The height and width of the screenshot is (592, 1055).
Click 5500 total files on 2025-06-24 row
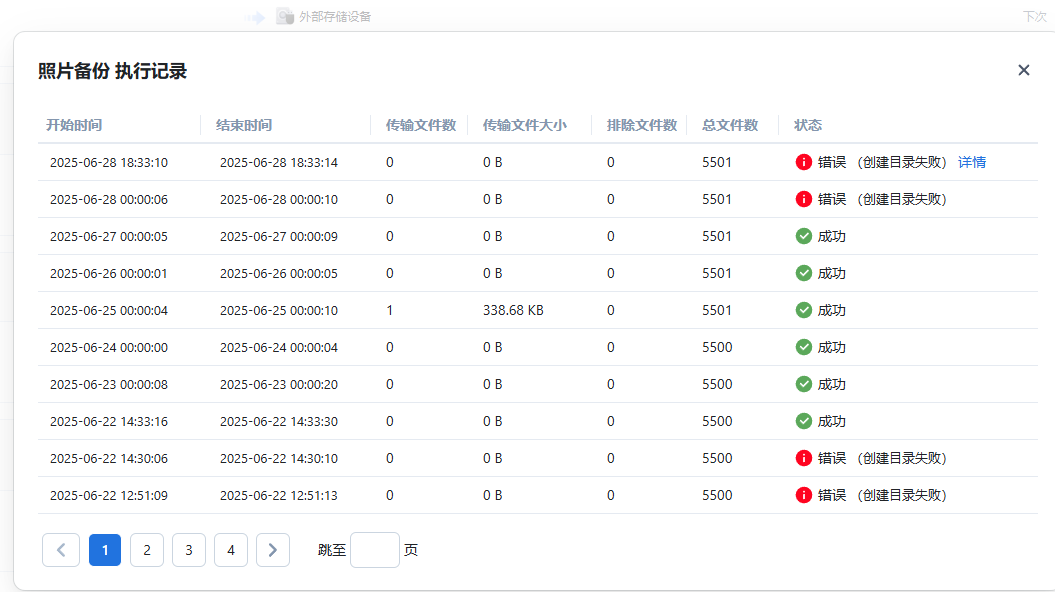pos(717,347)
